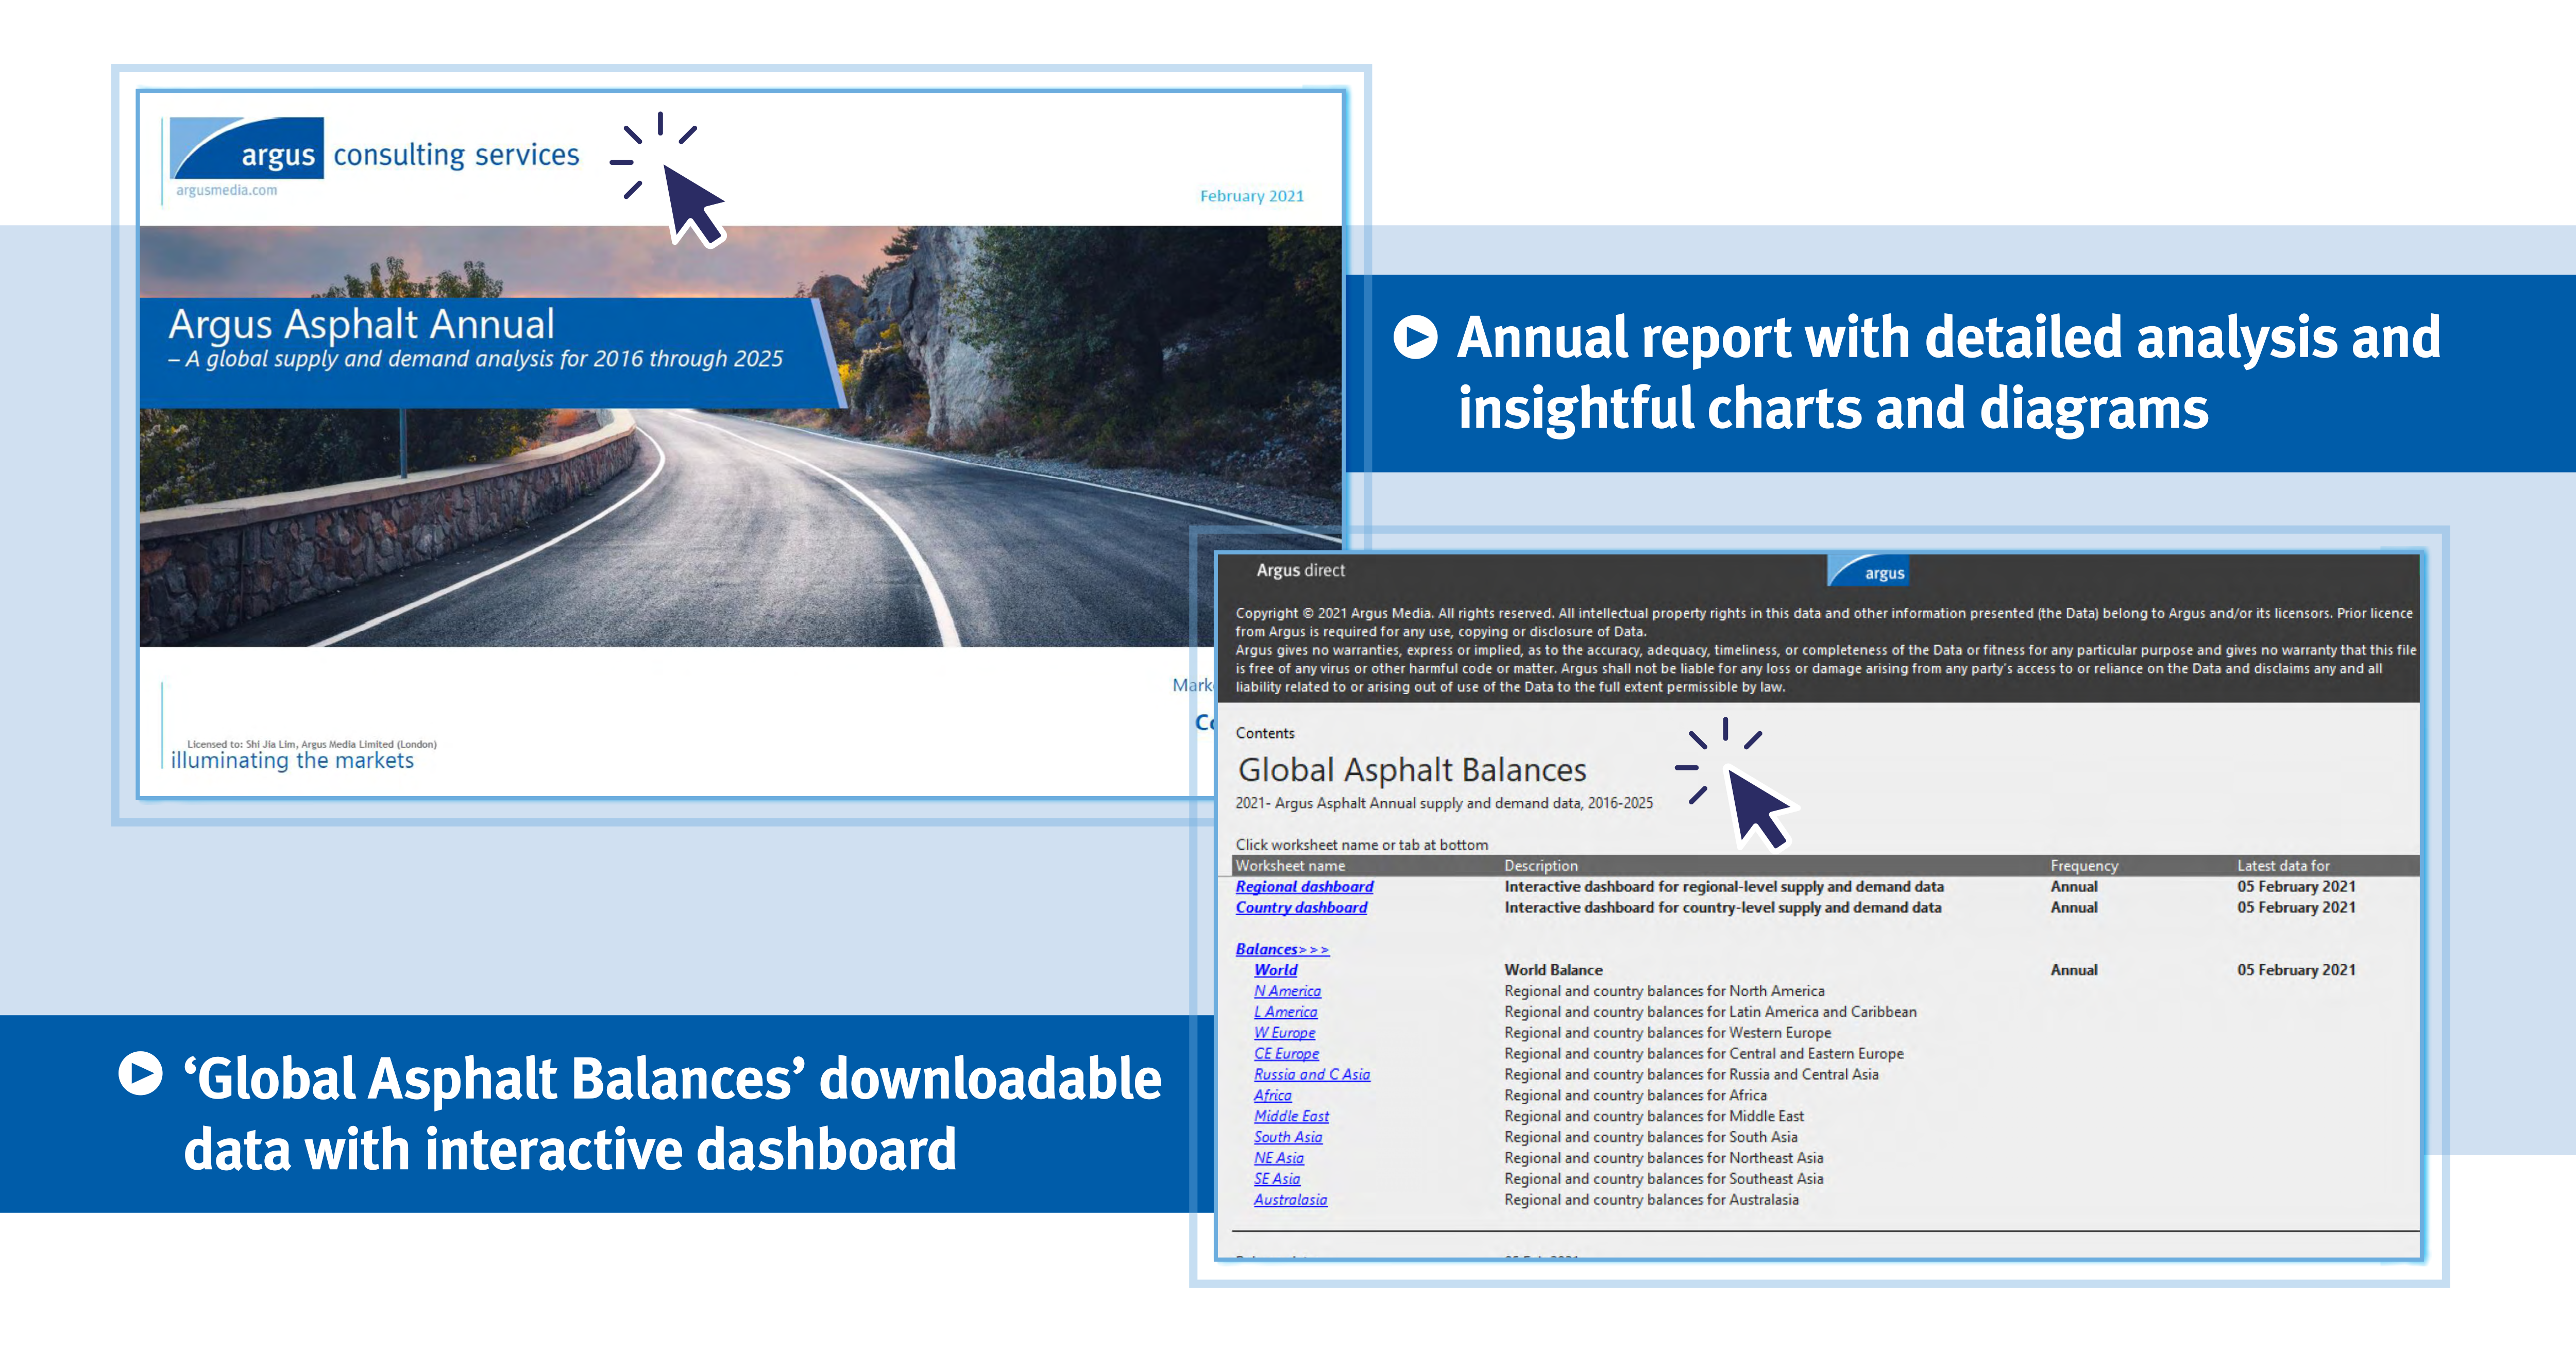Click play icon beside Annual report heading

(x=1415, y=337)
